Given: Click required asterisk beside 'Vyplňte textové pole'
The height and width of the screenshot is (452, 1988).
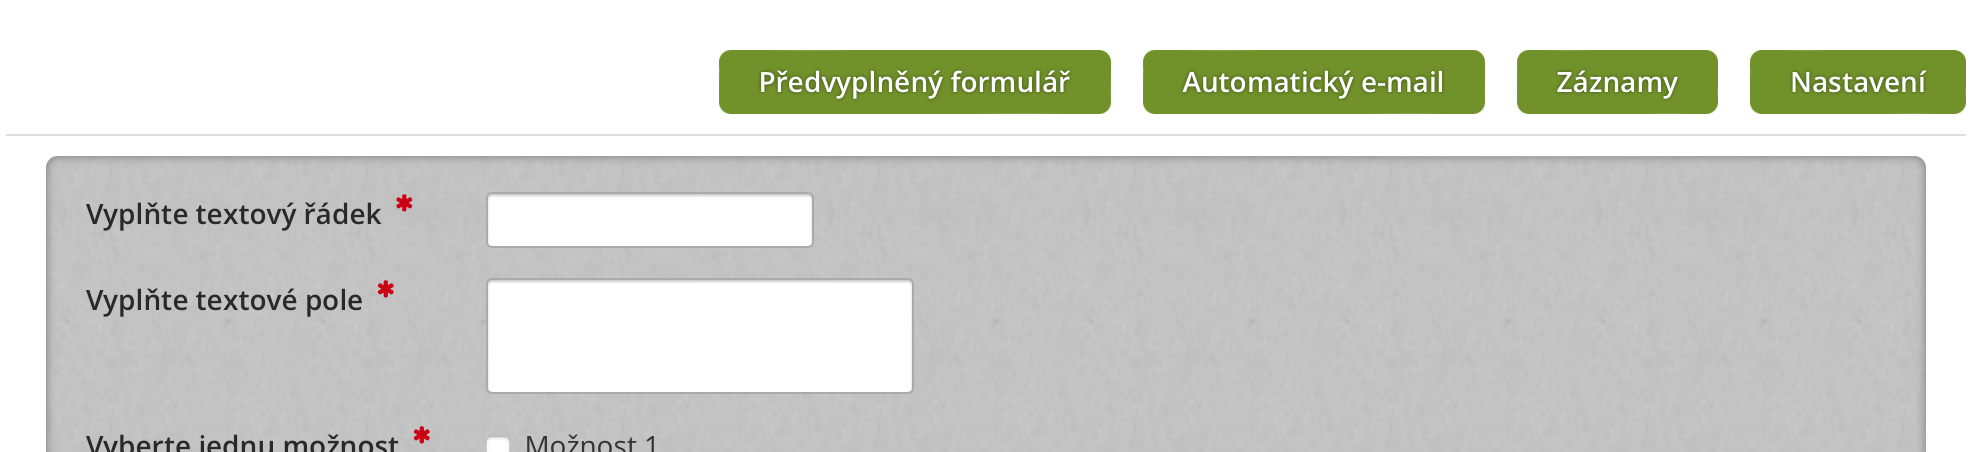Looking at the screenshot, I should [386, 290].
